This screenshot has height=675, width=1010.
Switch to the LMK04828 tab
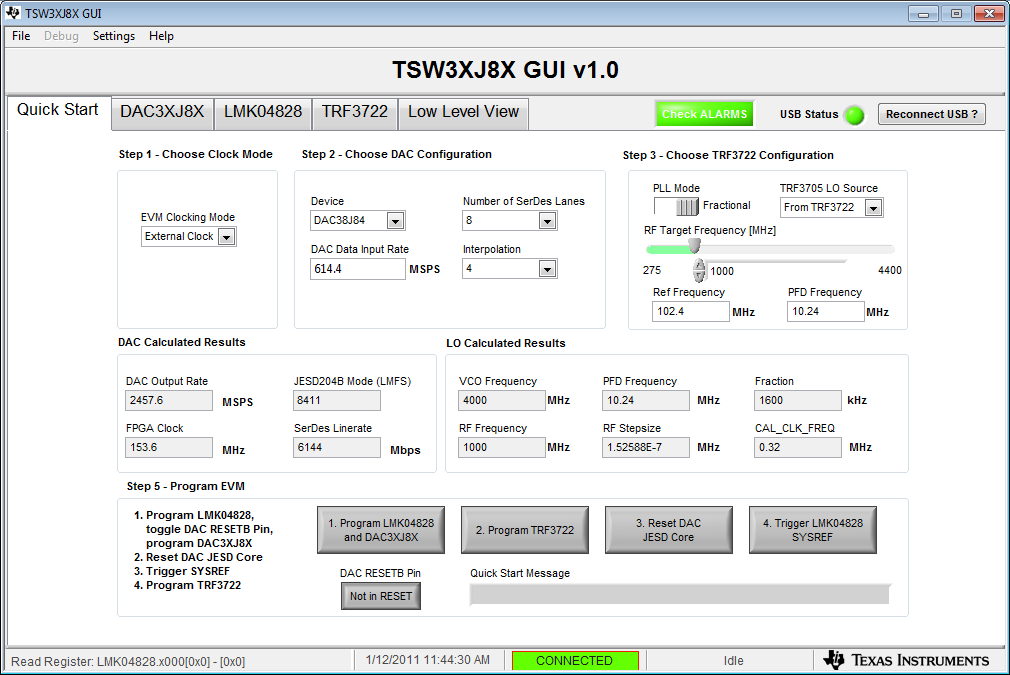[263, 113]
